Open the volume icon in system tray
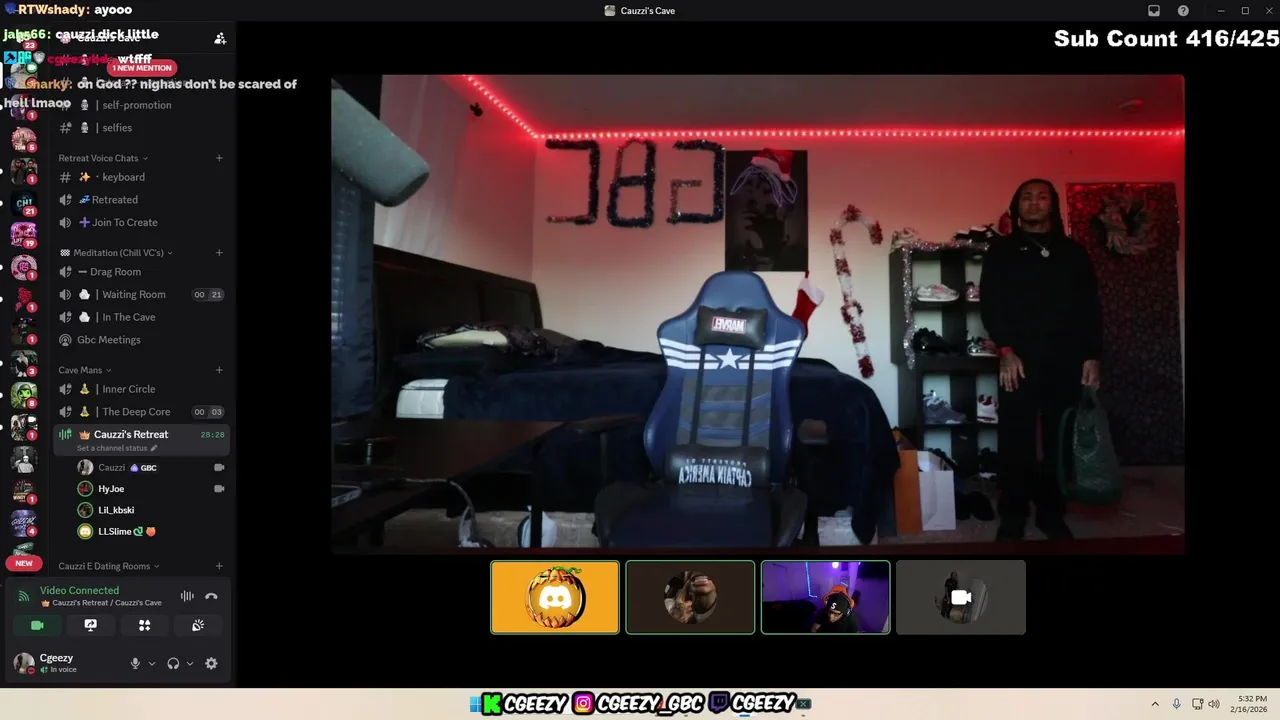 pyautogui.click(x=1214, y=704)
